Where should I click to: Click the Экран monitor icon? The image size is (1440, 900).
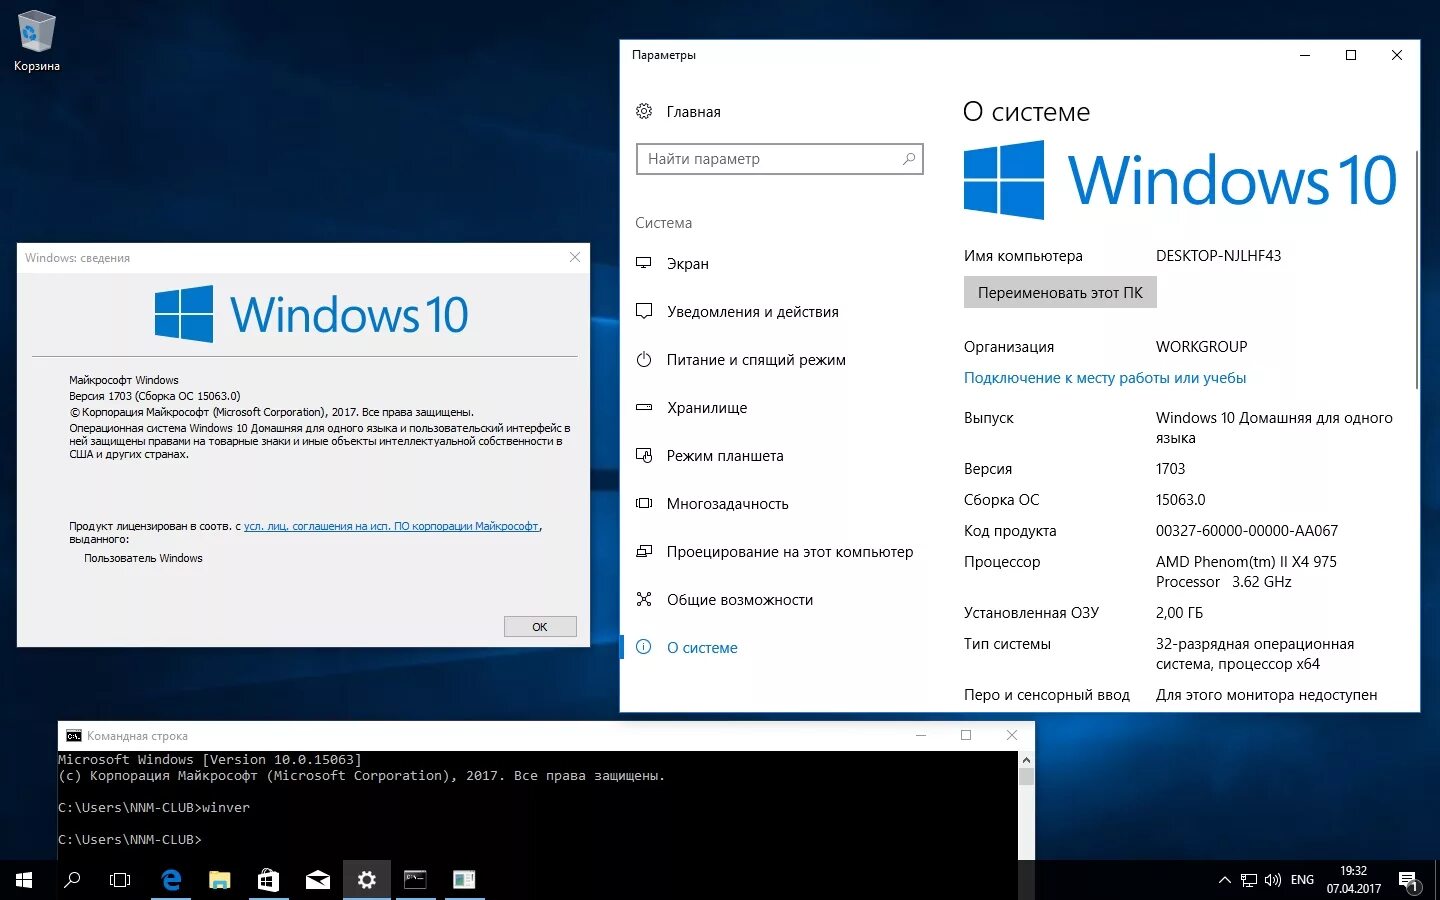coord(644,263)
